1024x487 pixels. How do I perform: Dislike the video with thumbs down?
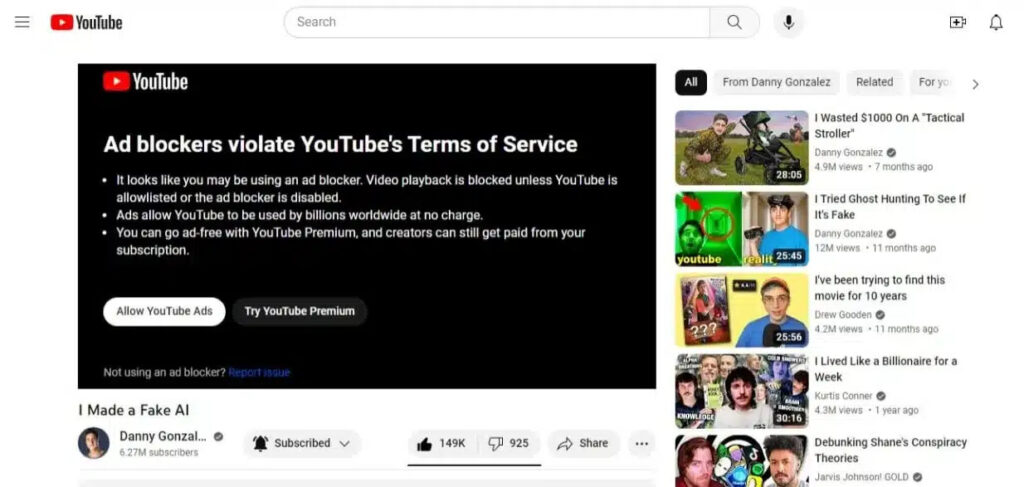pyautogui.click(x=508, y=443)
